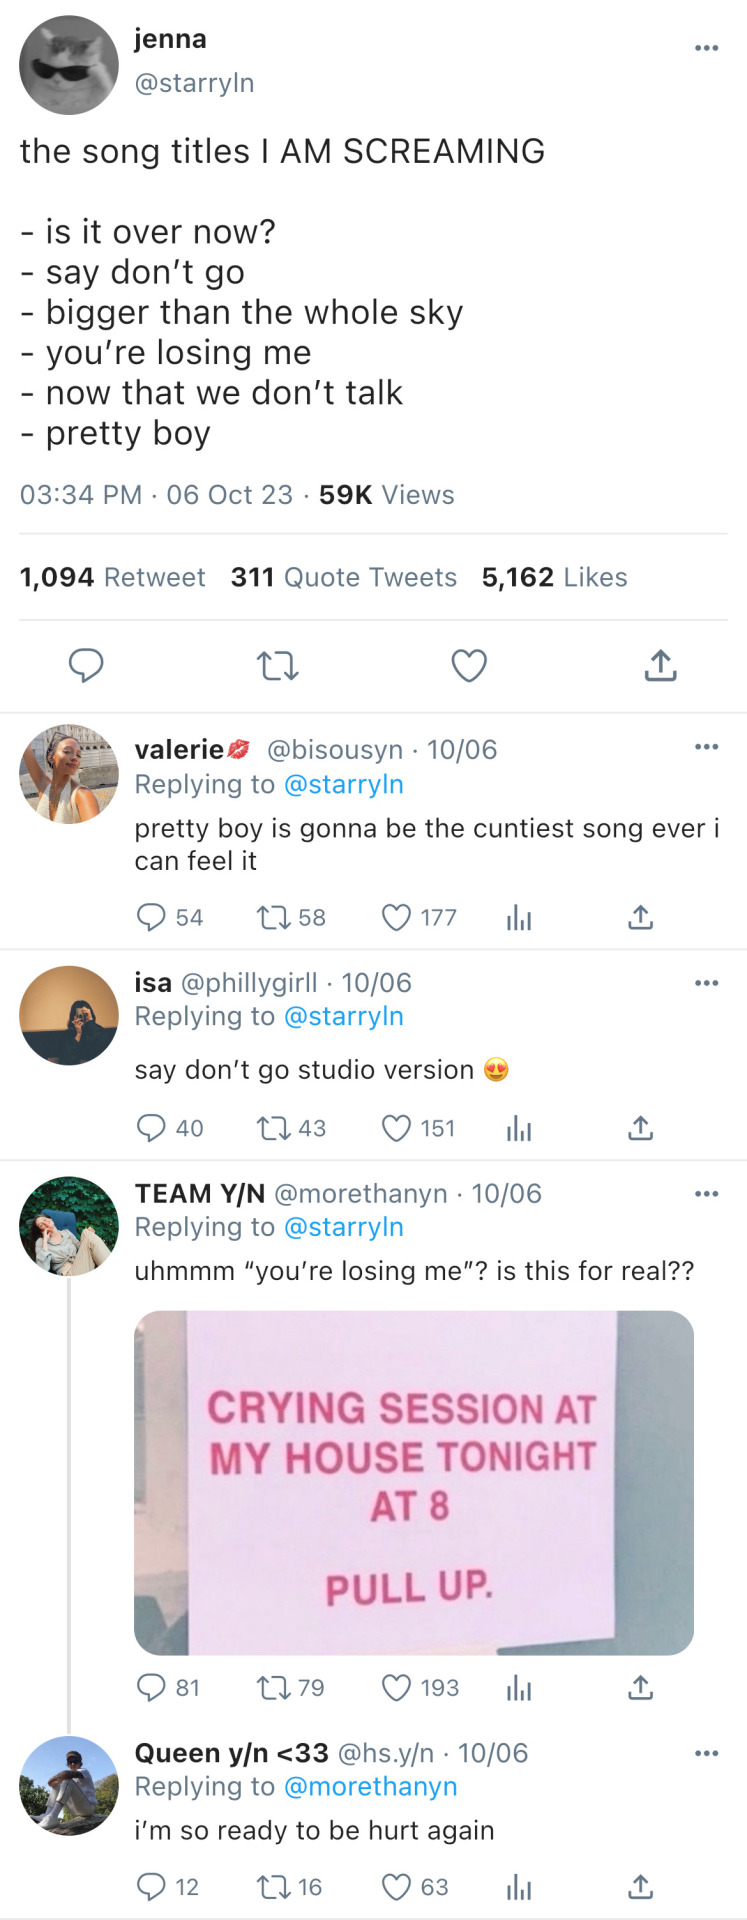This screenshot has width=747, height=1920.
Task: Like isa's say don't go reply
Action: [x=397, y=1128]
